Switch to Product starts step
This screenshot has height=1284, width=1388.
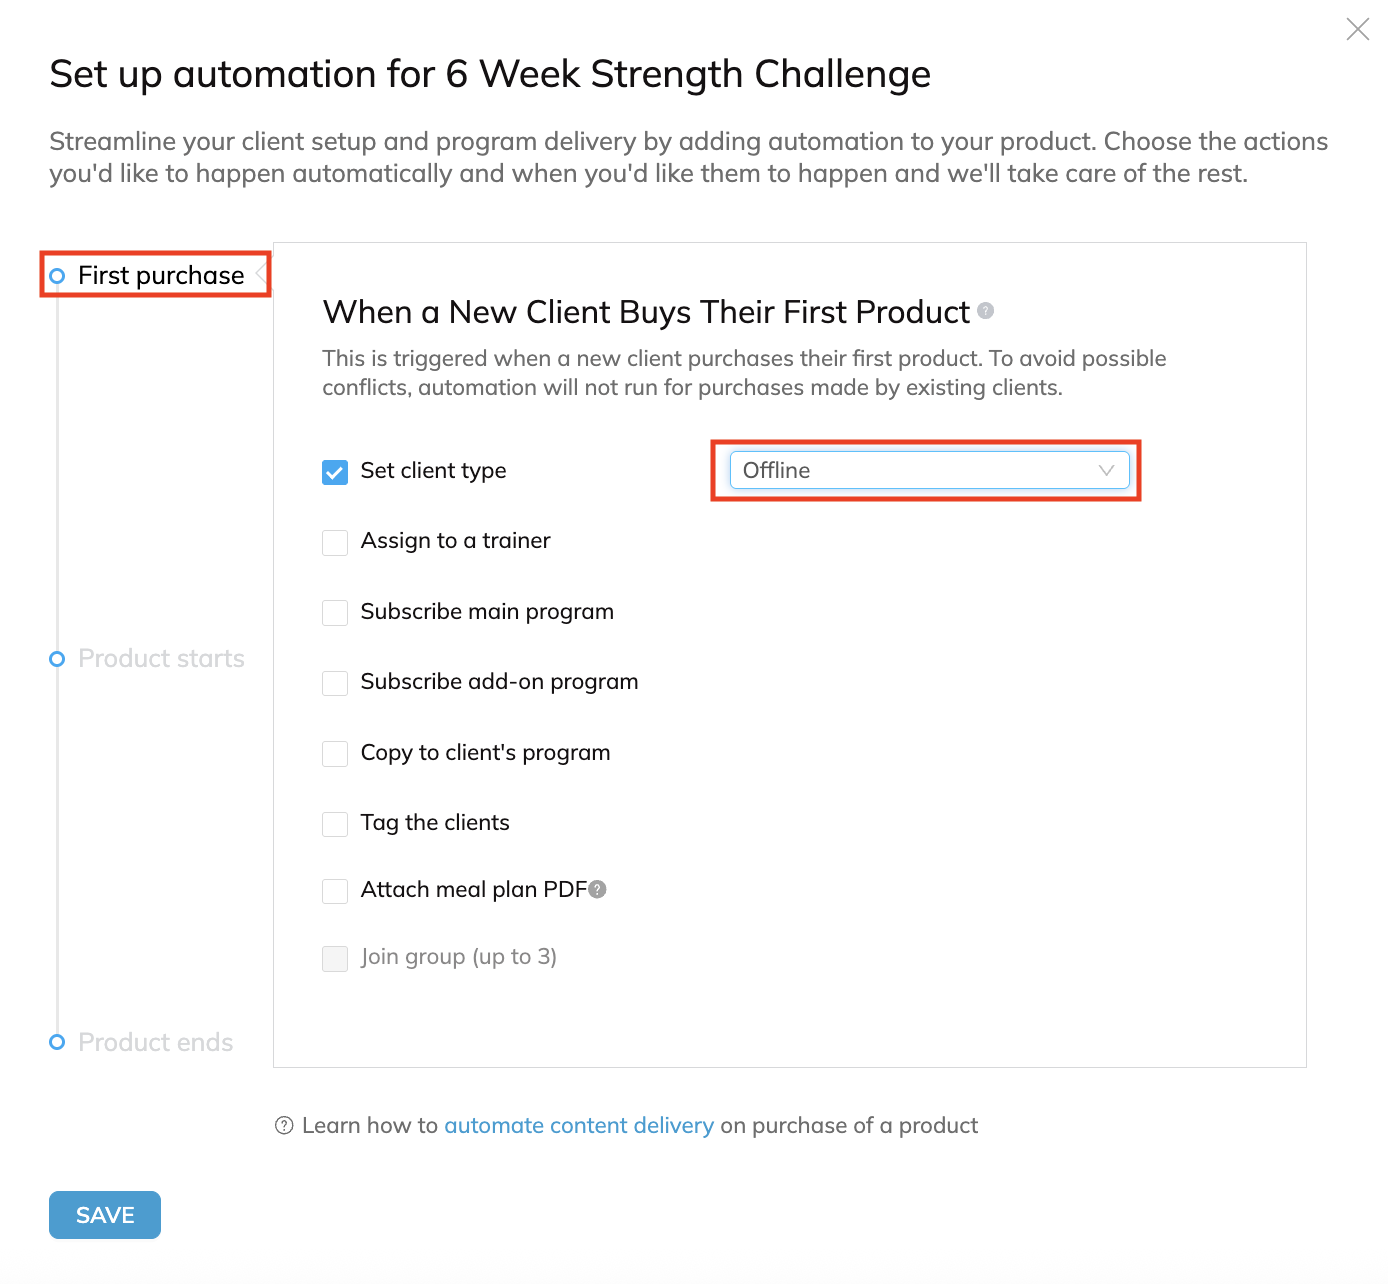pyautogui.click(x=161, y=659)
